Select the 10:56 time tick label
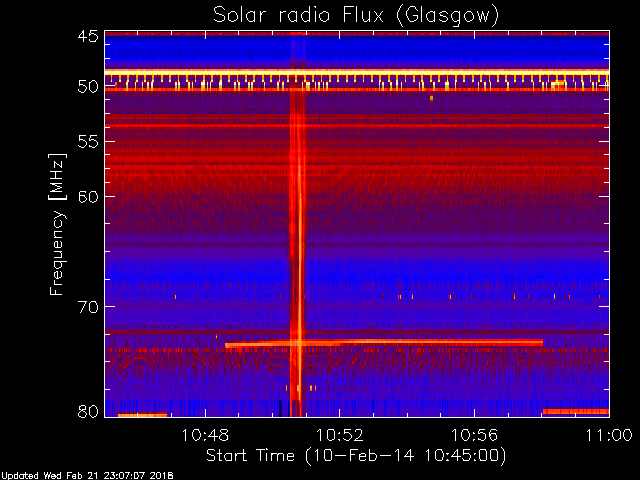The image size is (640, 480). click(474, 435)
